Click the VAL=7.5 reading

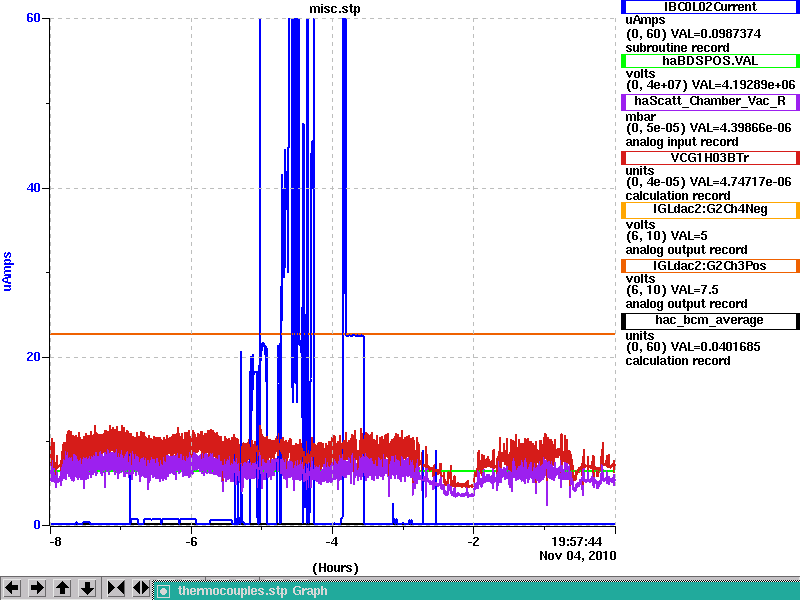(x=694, y=290)
